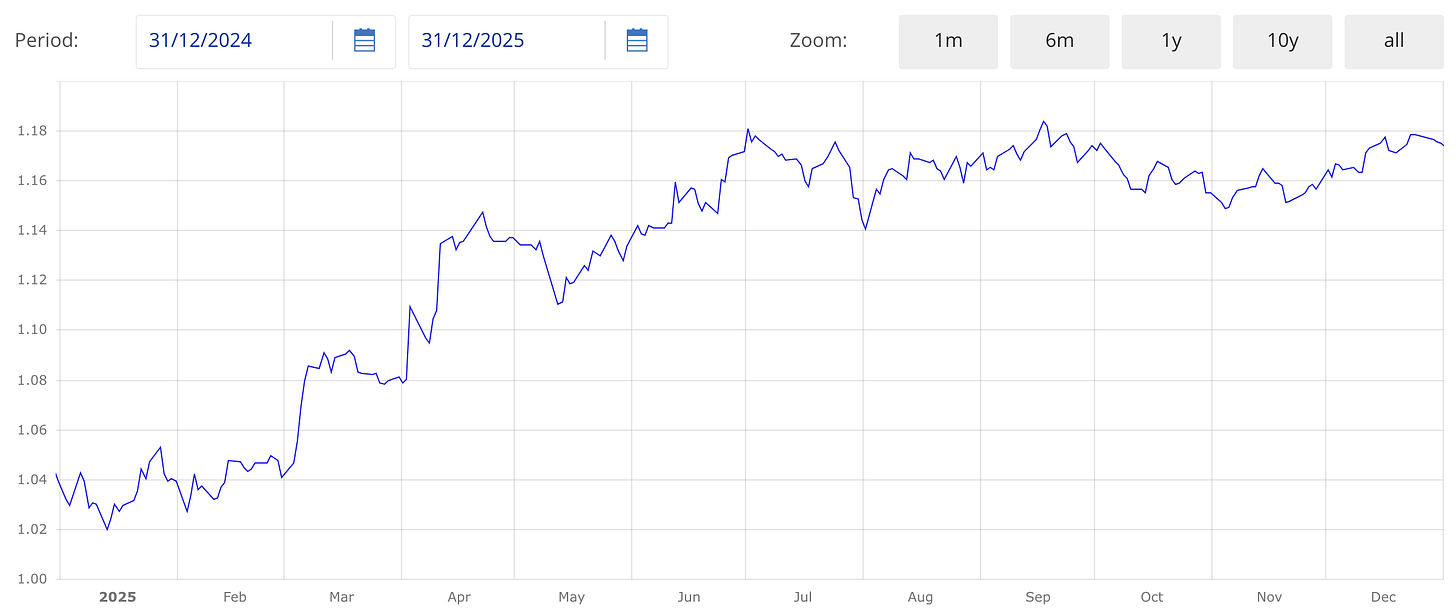Click the 1.10 y-axis label
This screenshot has width=1456, height=611.
click(33, 330)
